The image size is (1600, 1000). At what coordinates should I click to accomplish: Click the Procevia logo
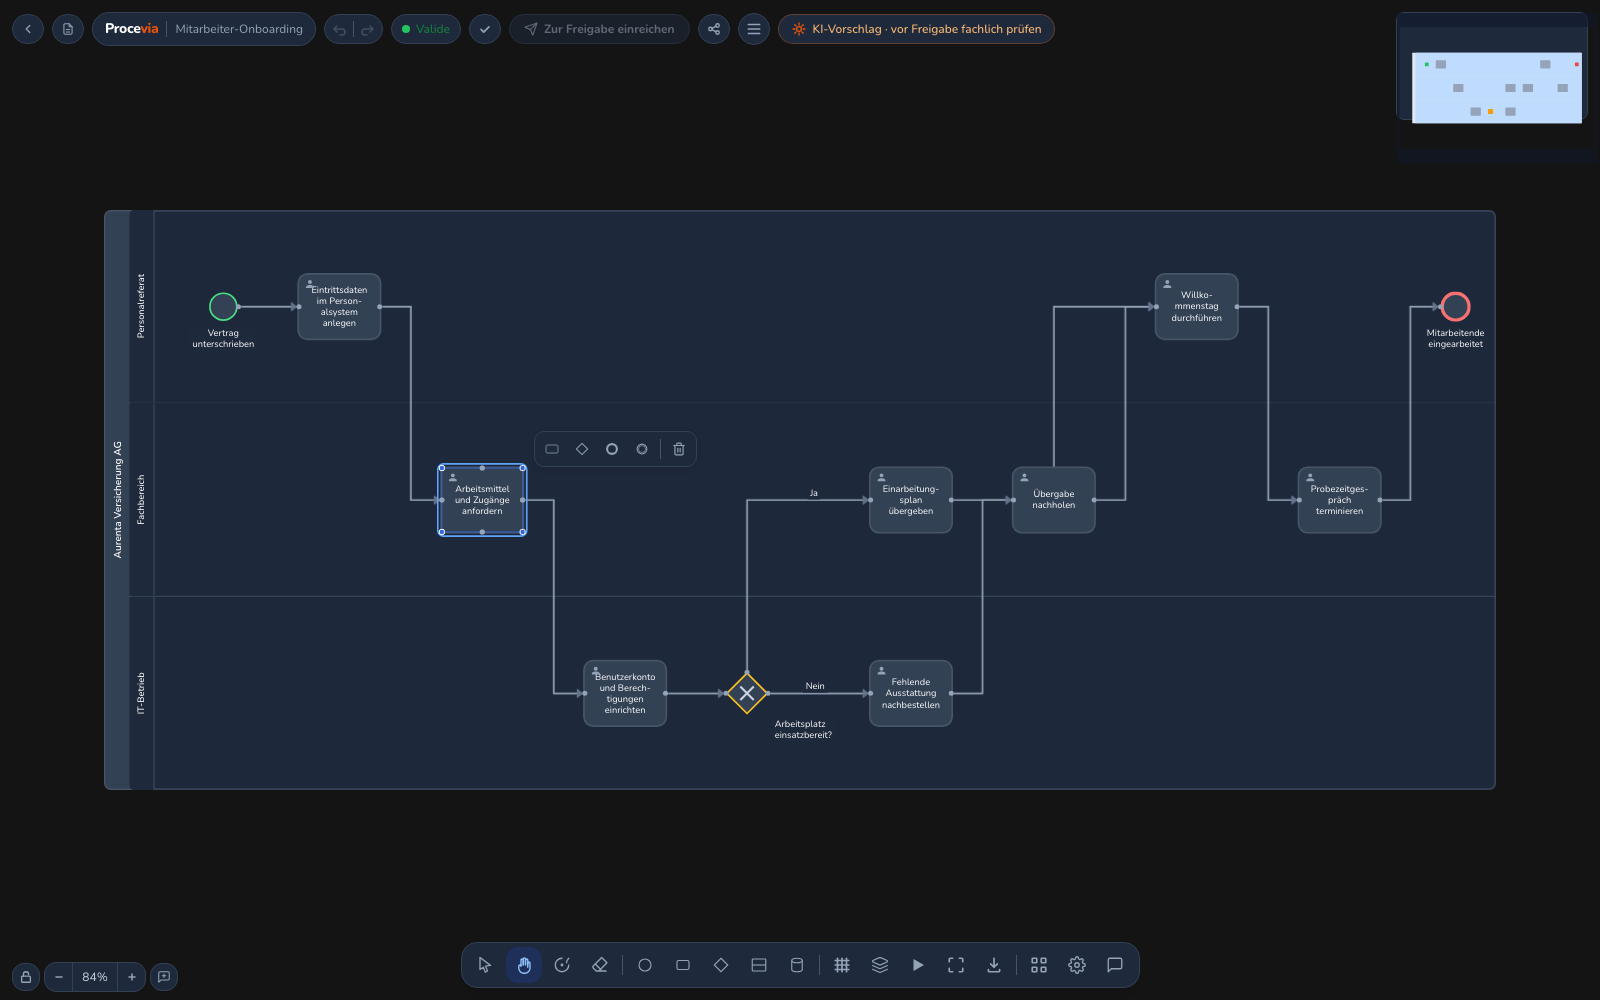click(131, 29)
